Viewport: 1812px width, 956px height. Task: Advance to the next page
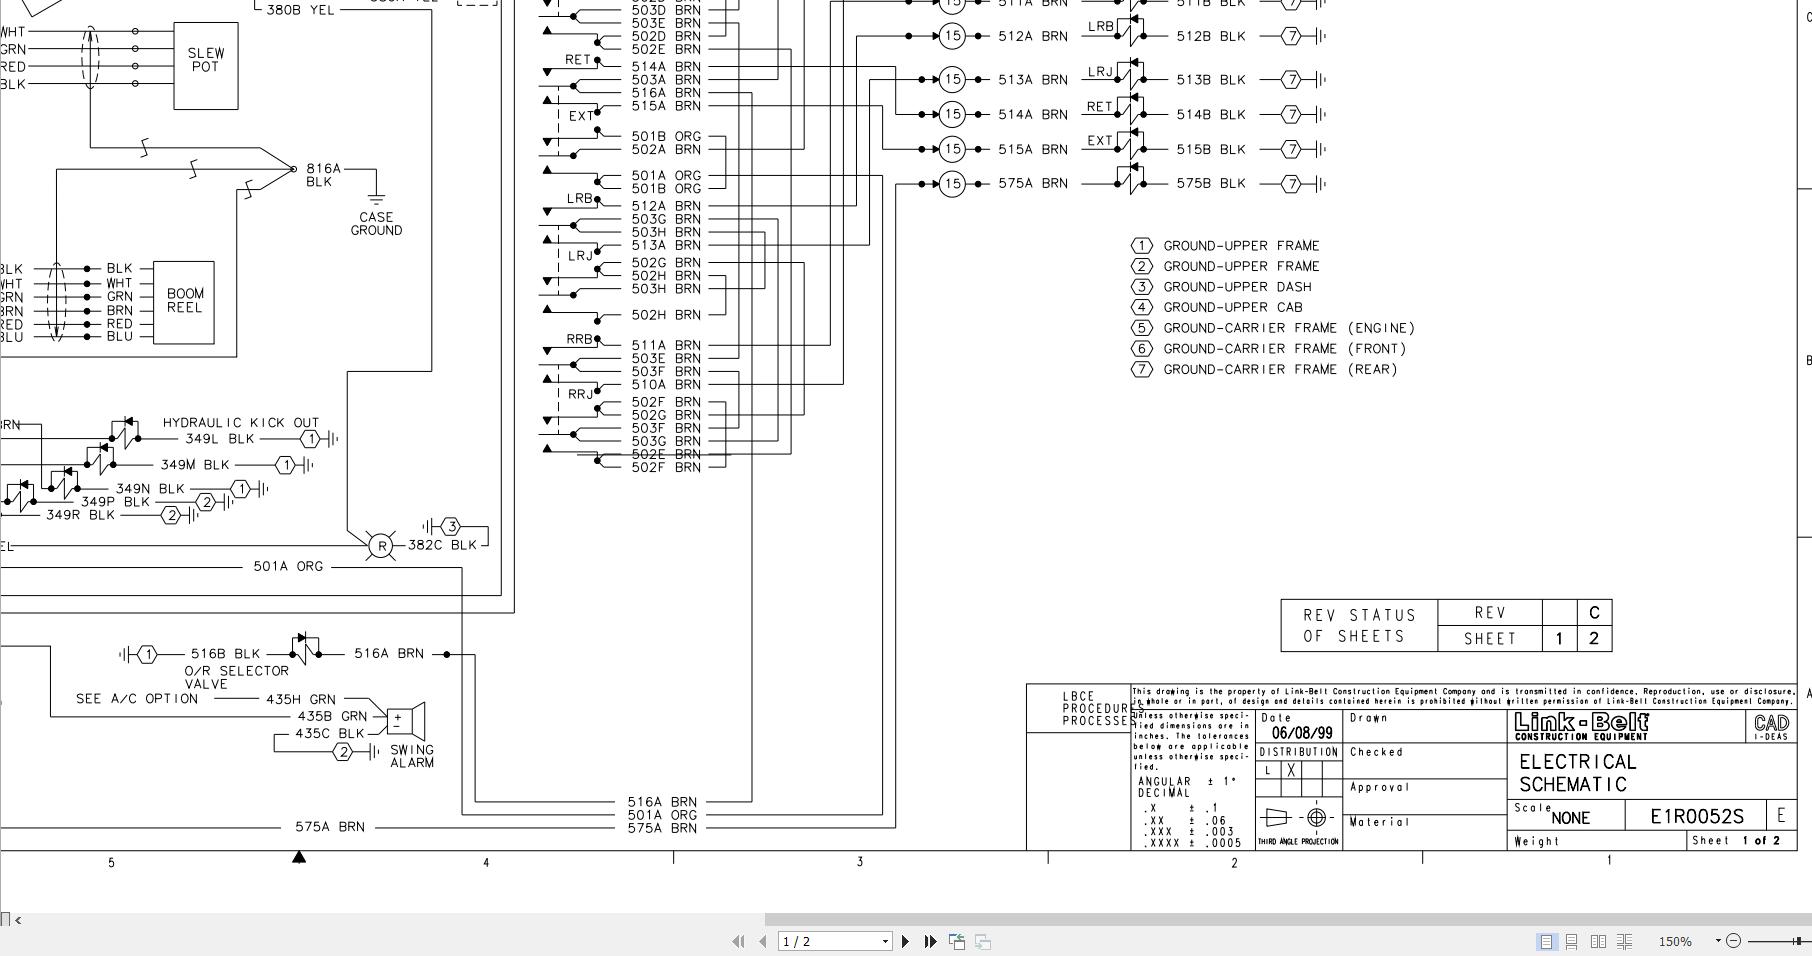coord(906,941)
